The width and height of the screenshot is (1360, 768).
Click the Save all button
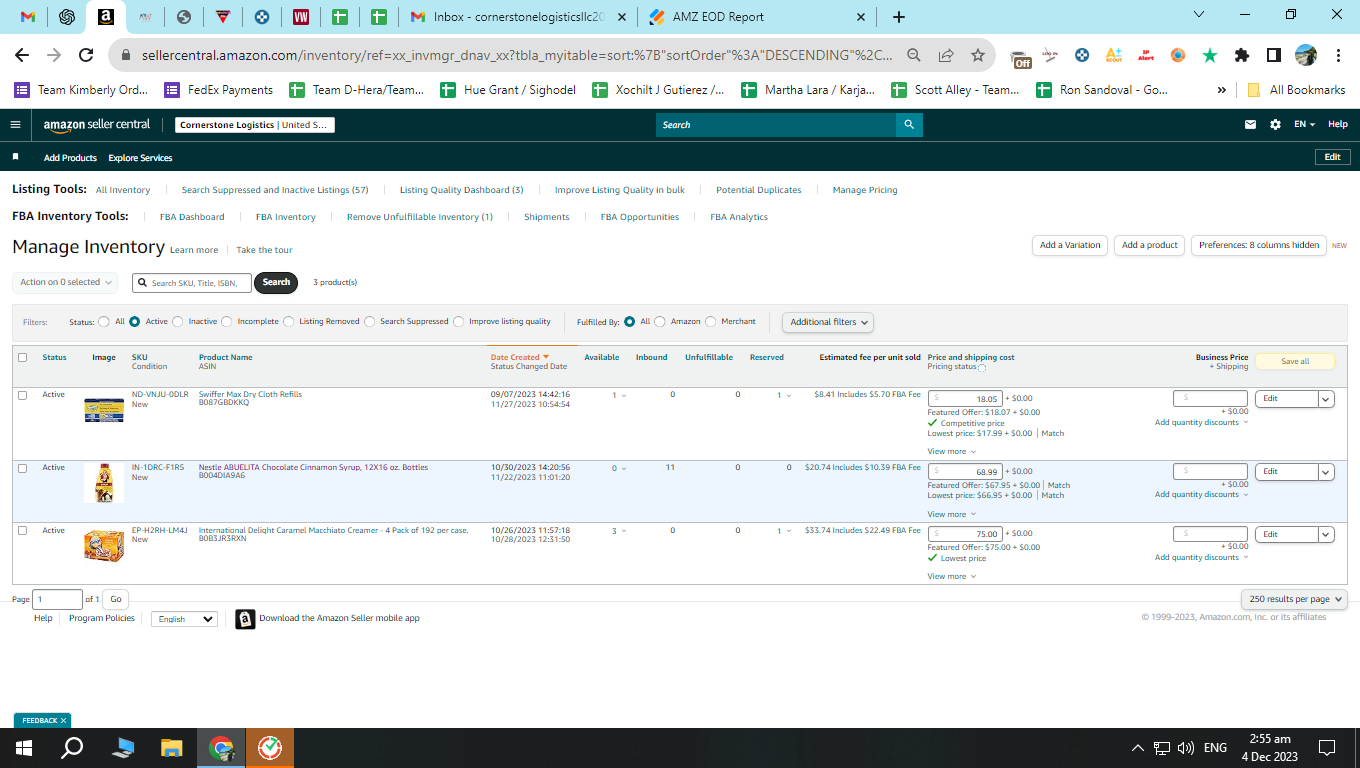tap(1295, 361)
